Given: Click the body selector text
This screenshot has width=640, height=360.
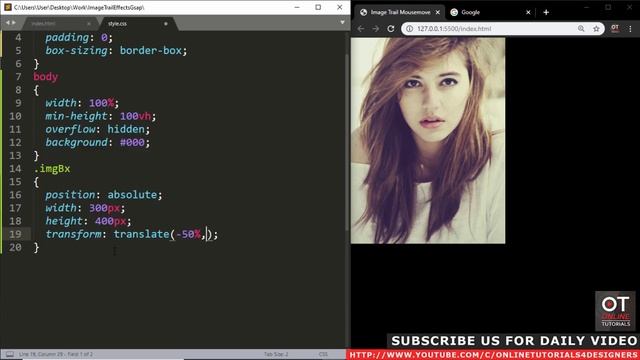Looking at the screenshot, I should pos(46,77).
